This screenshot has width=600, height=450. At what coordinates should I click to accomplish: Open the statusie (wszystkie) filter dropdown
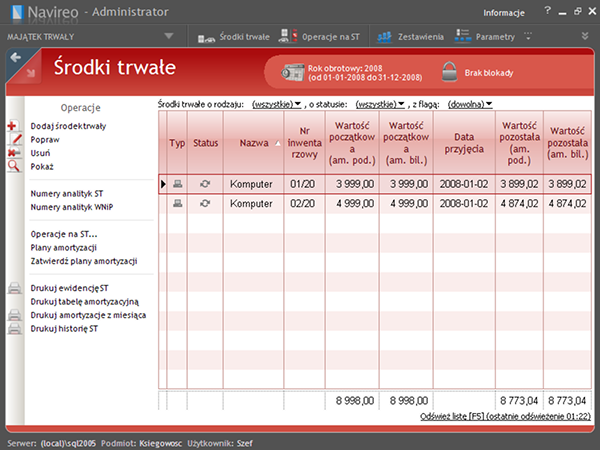pos(380,103)
